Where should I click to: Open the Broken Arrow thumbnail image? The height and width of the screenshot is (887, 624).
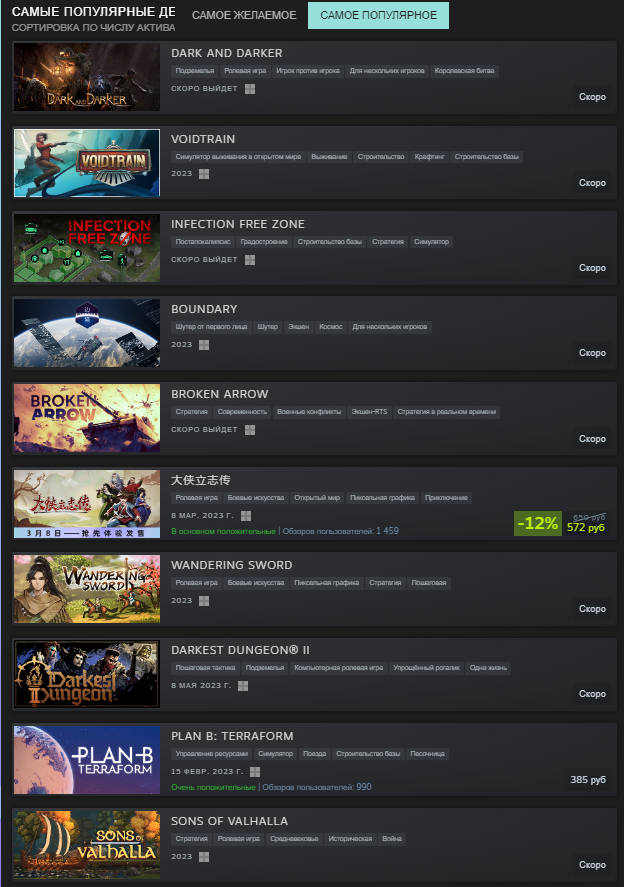coord(87,418)
